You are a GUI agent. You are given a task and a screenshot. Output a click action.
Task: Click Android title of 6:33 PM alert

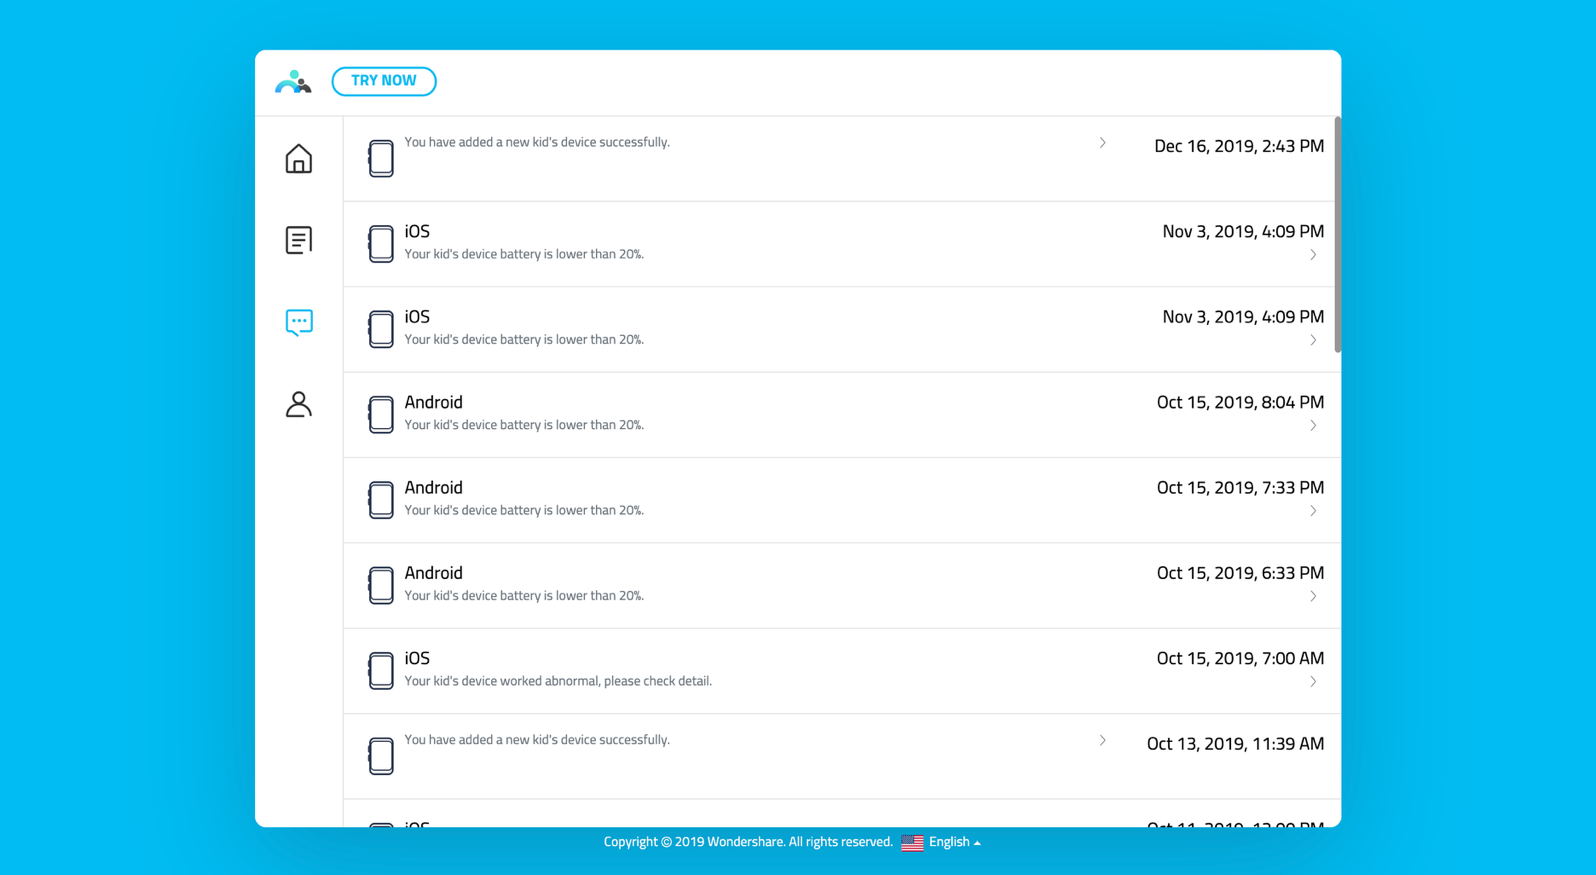(x=433, y=573)
